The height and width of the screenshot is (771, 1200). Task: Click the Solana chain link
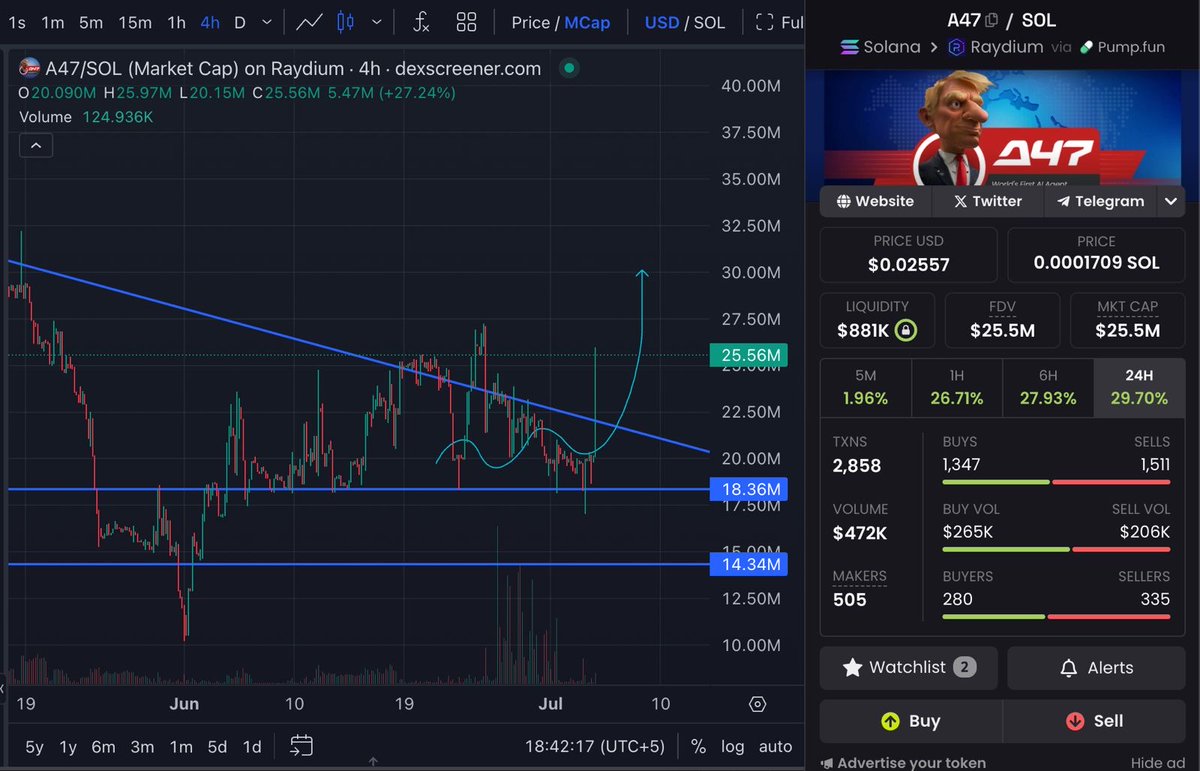pos(880,47)
